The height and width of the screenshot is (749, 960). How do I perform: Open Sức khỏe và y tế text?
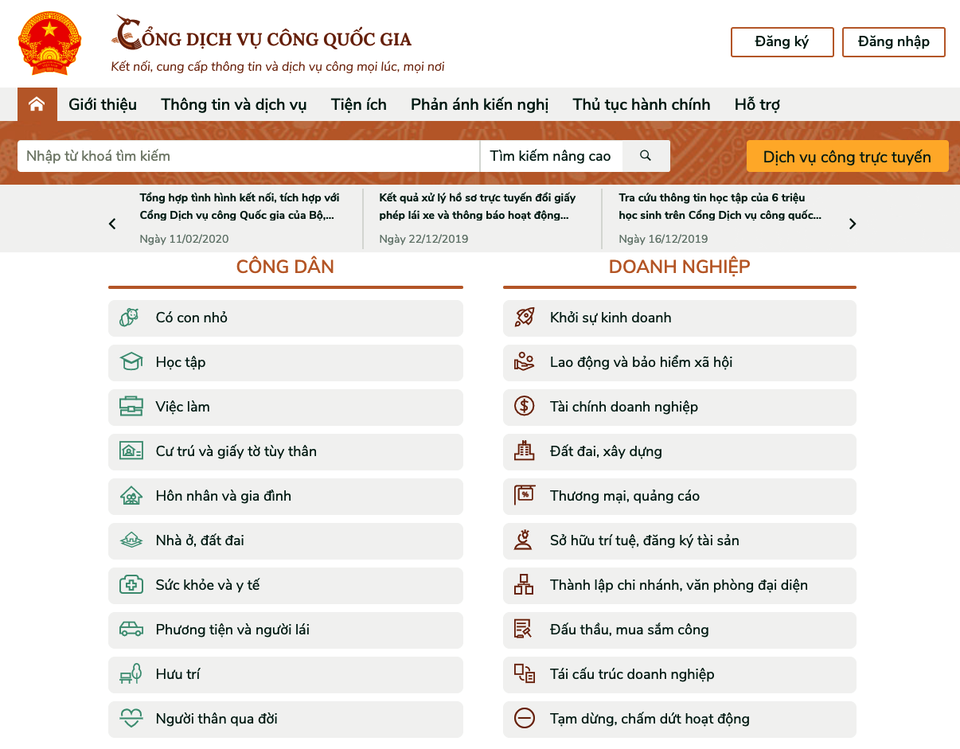[208, 585]
